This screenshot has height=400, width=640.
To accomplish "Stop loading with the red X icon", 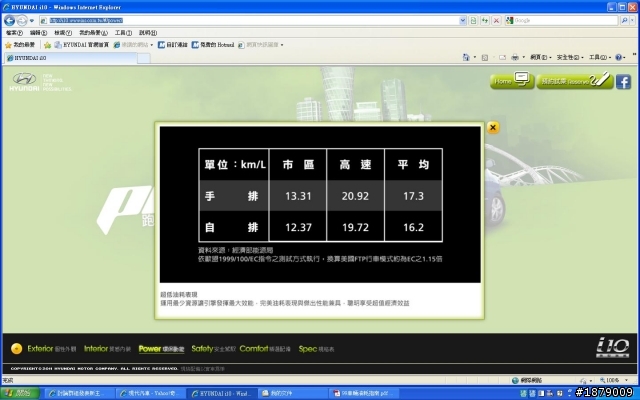I will 496,20.
